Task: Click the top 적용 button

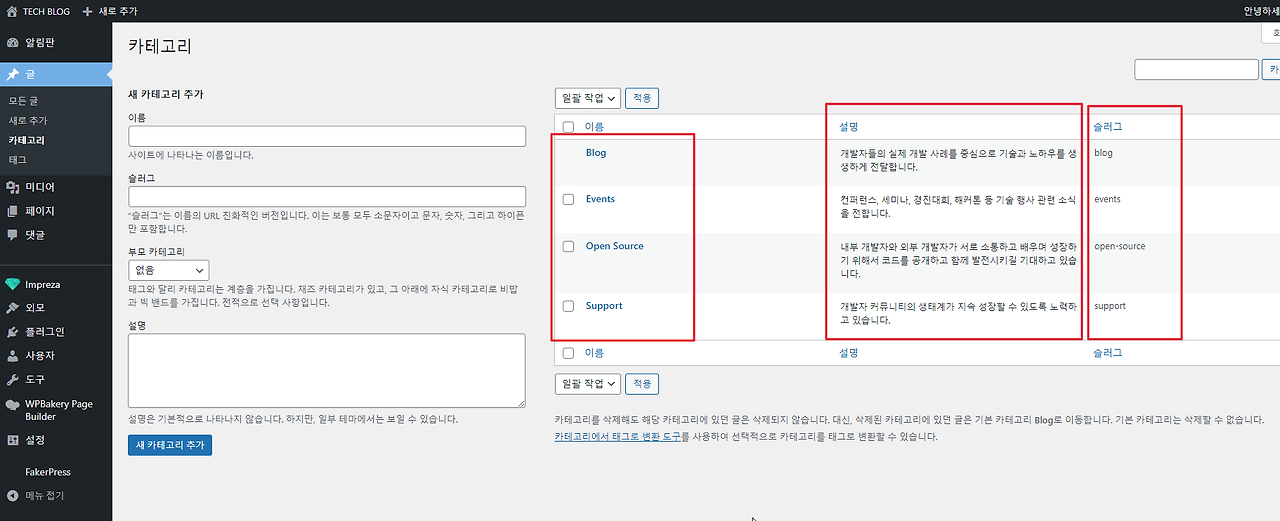Action: [x=642, y=98]
